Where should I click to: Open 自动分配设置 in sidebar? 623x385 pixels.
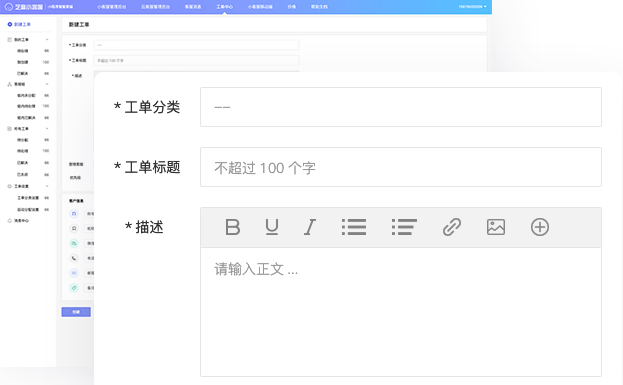[28, 209]
